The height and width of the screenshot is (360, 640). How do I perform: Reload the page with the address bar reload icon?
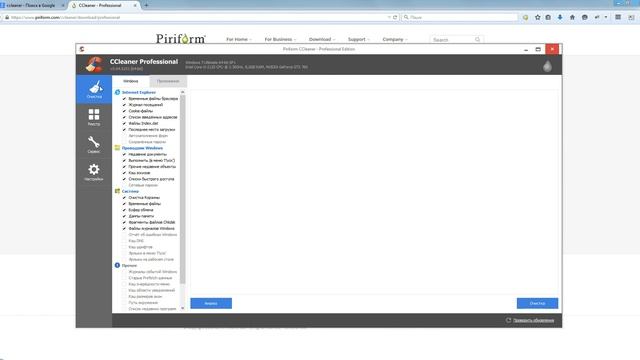click(395, 18)
